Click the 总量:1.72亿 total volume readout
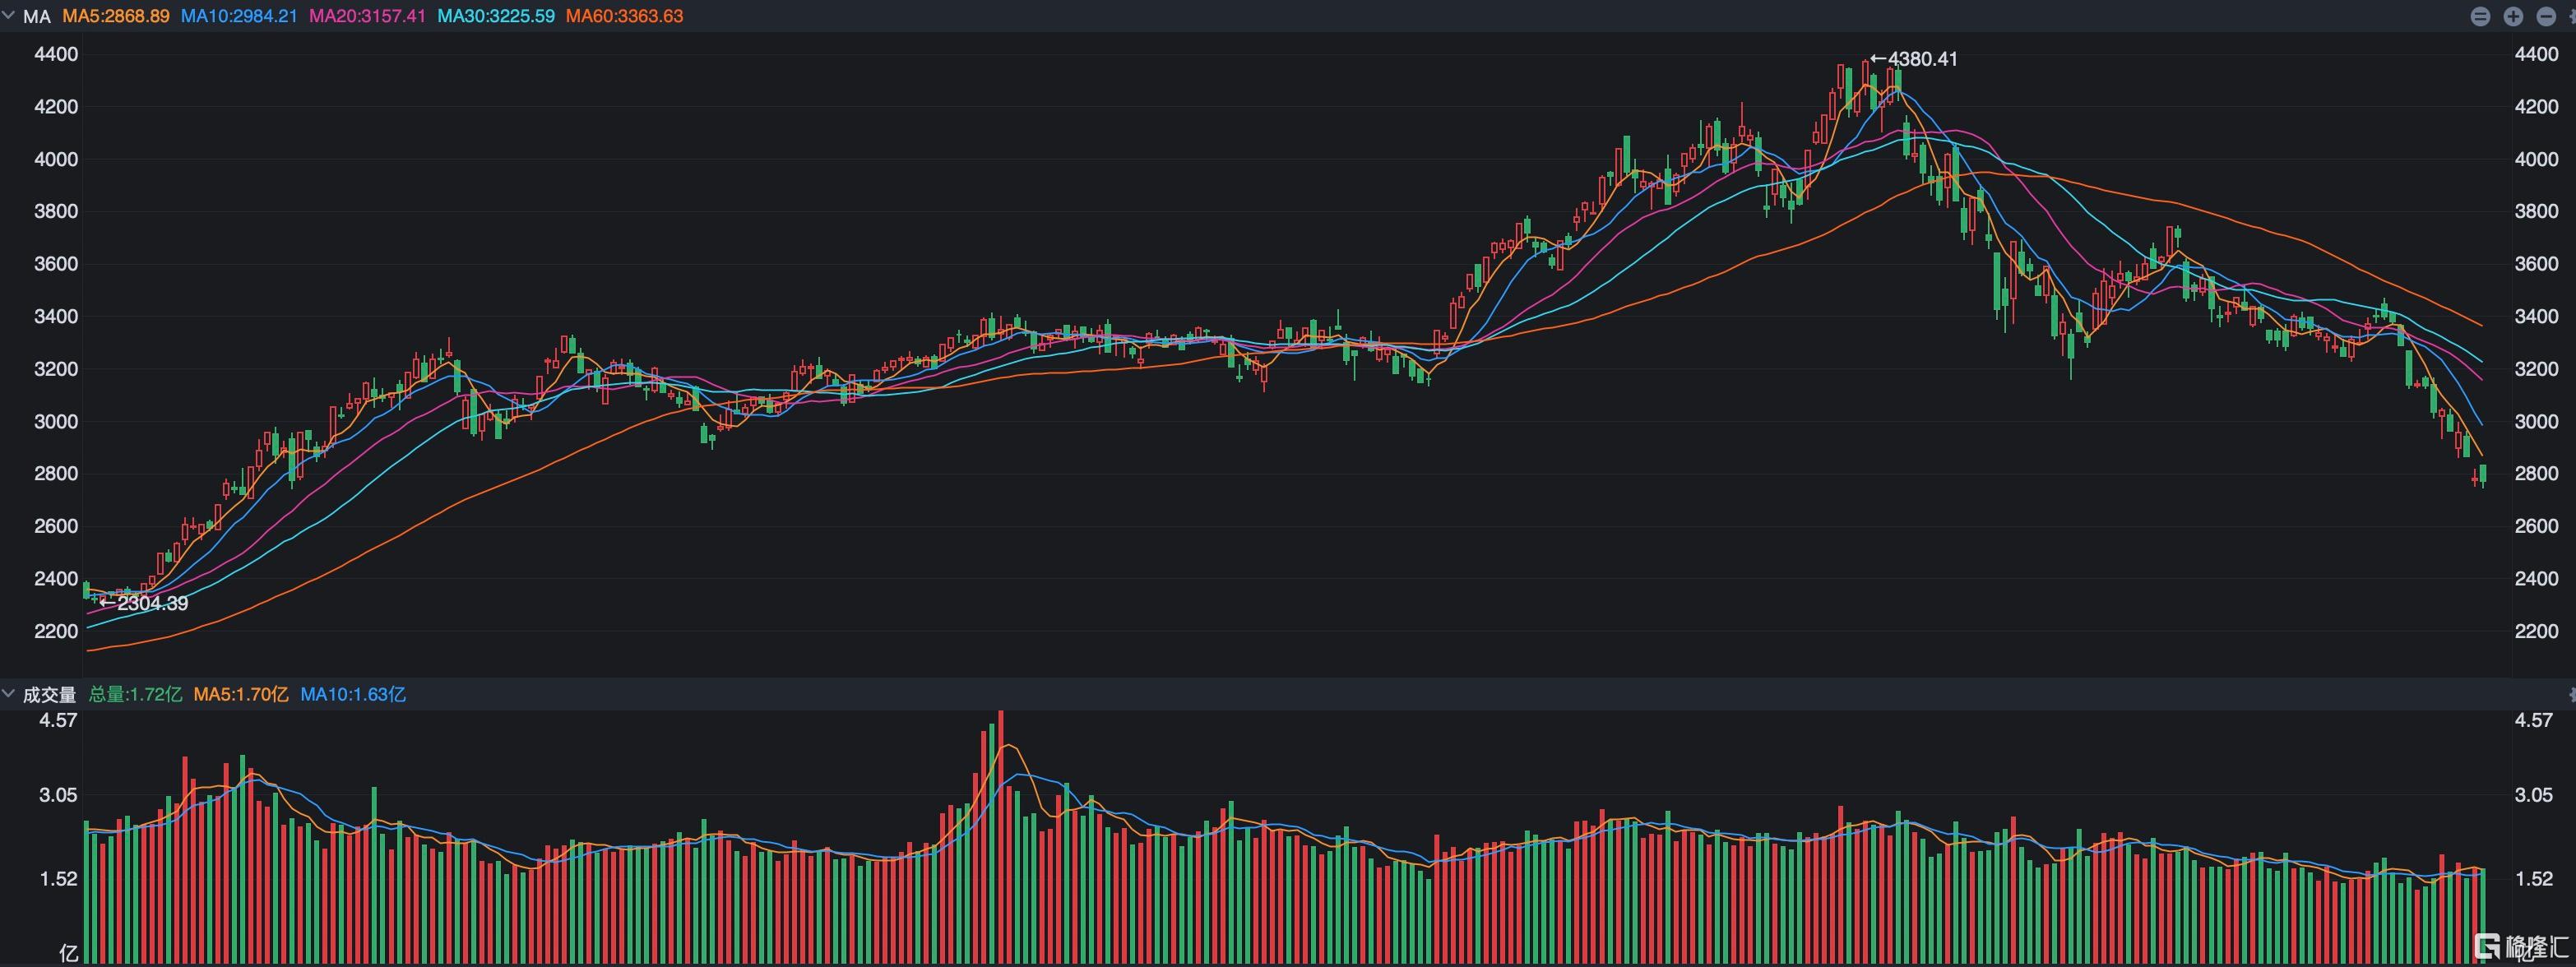 136,694
